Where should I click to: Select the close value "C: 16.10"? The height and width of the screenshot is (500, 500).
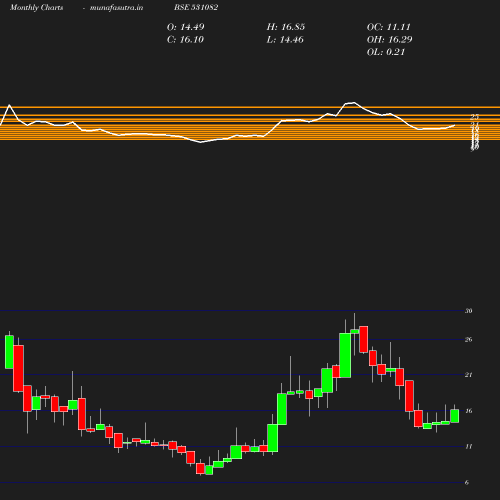click(x=185, y=40)
